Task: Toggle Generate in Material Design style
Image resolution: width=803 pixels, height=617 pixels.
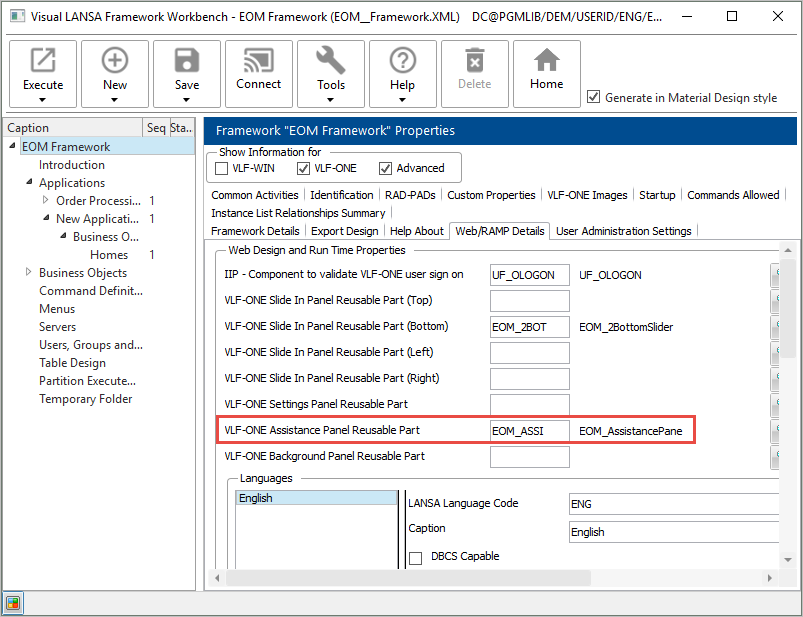Action: [594, 97]
